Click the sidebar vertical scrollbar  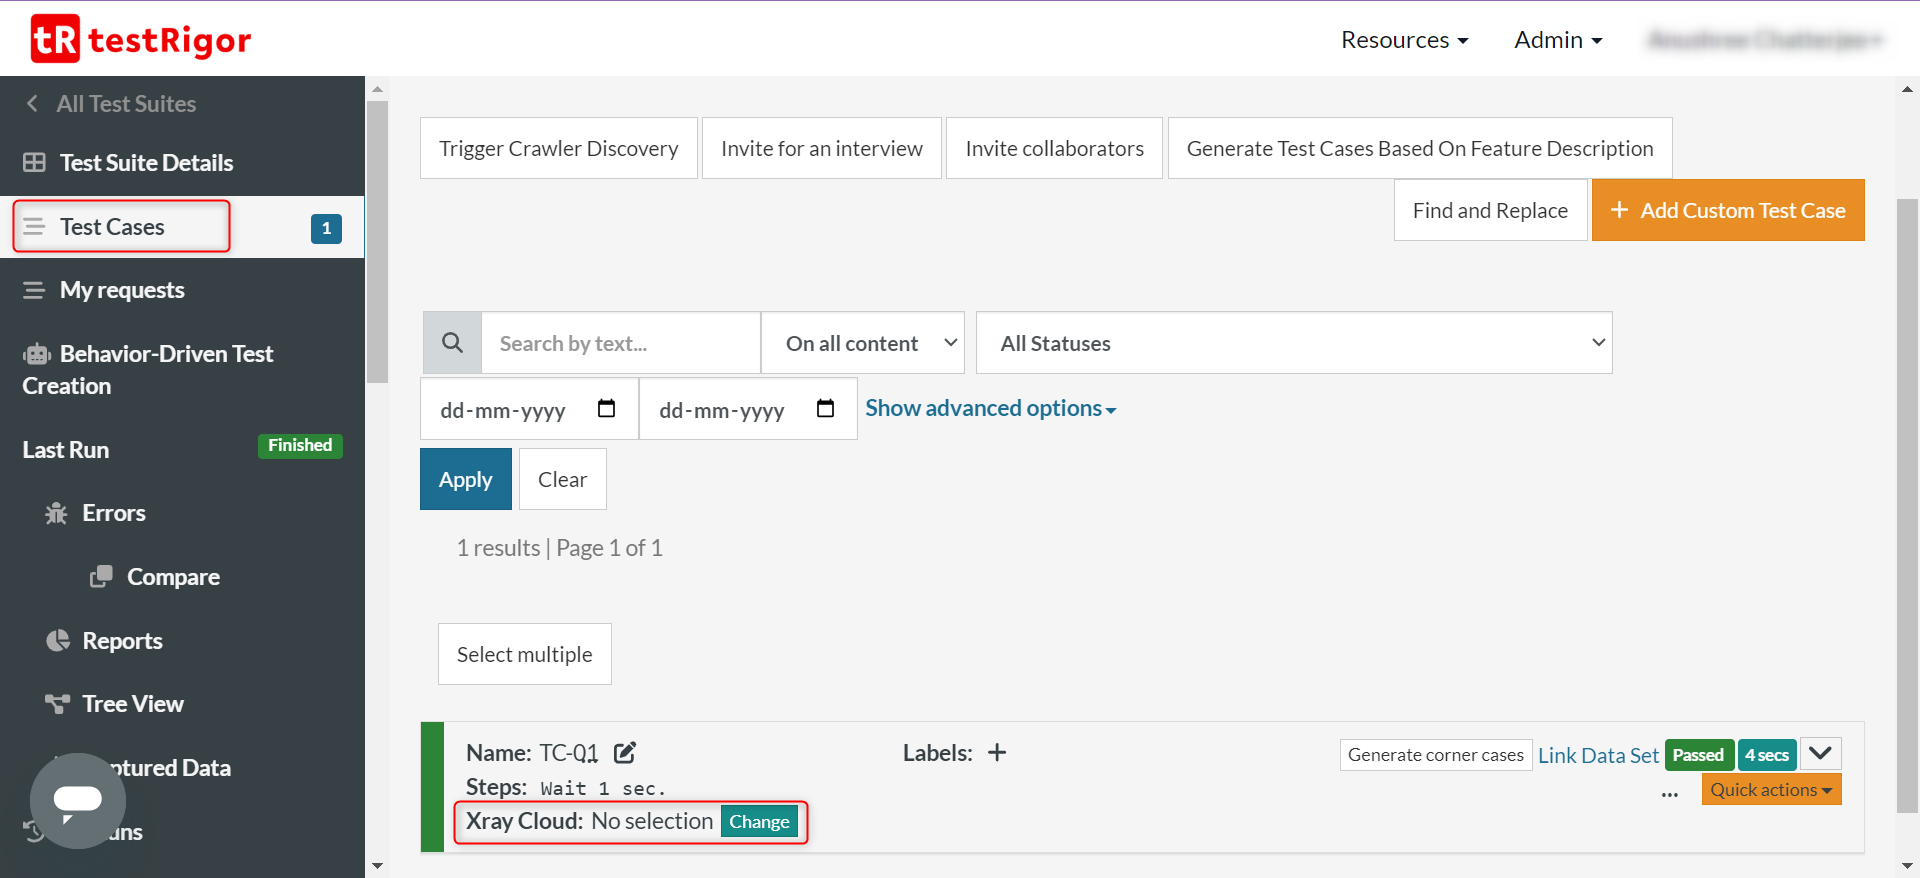[x=377, y=240]
